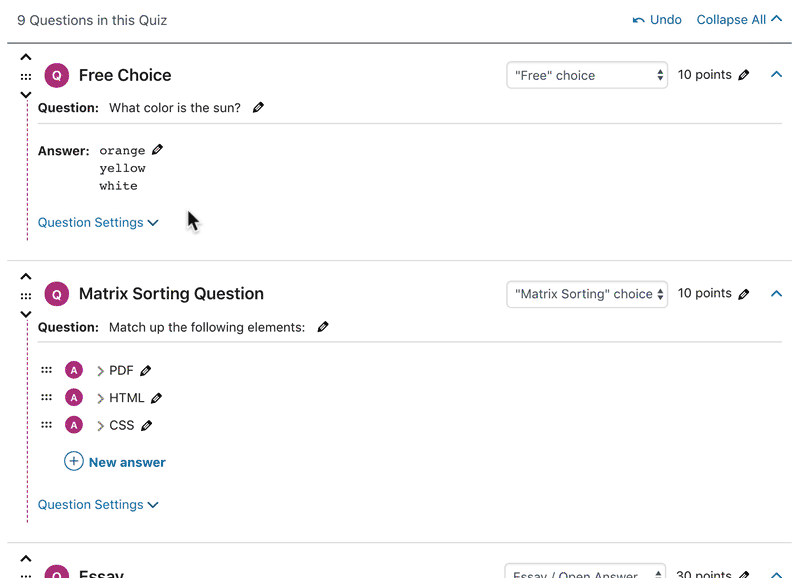Click the pencil icon next to CSS

(x=147, y=426)
